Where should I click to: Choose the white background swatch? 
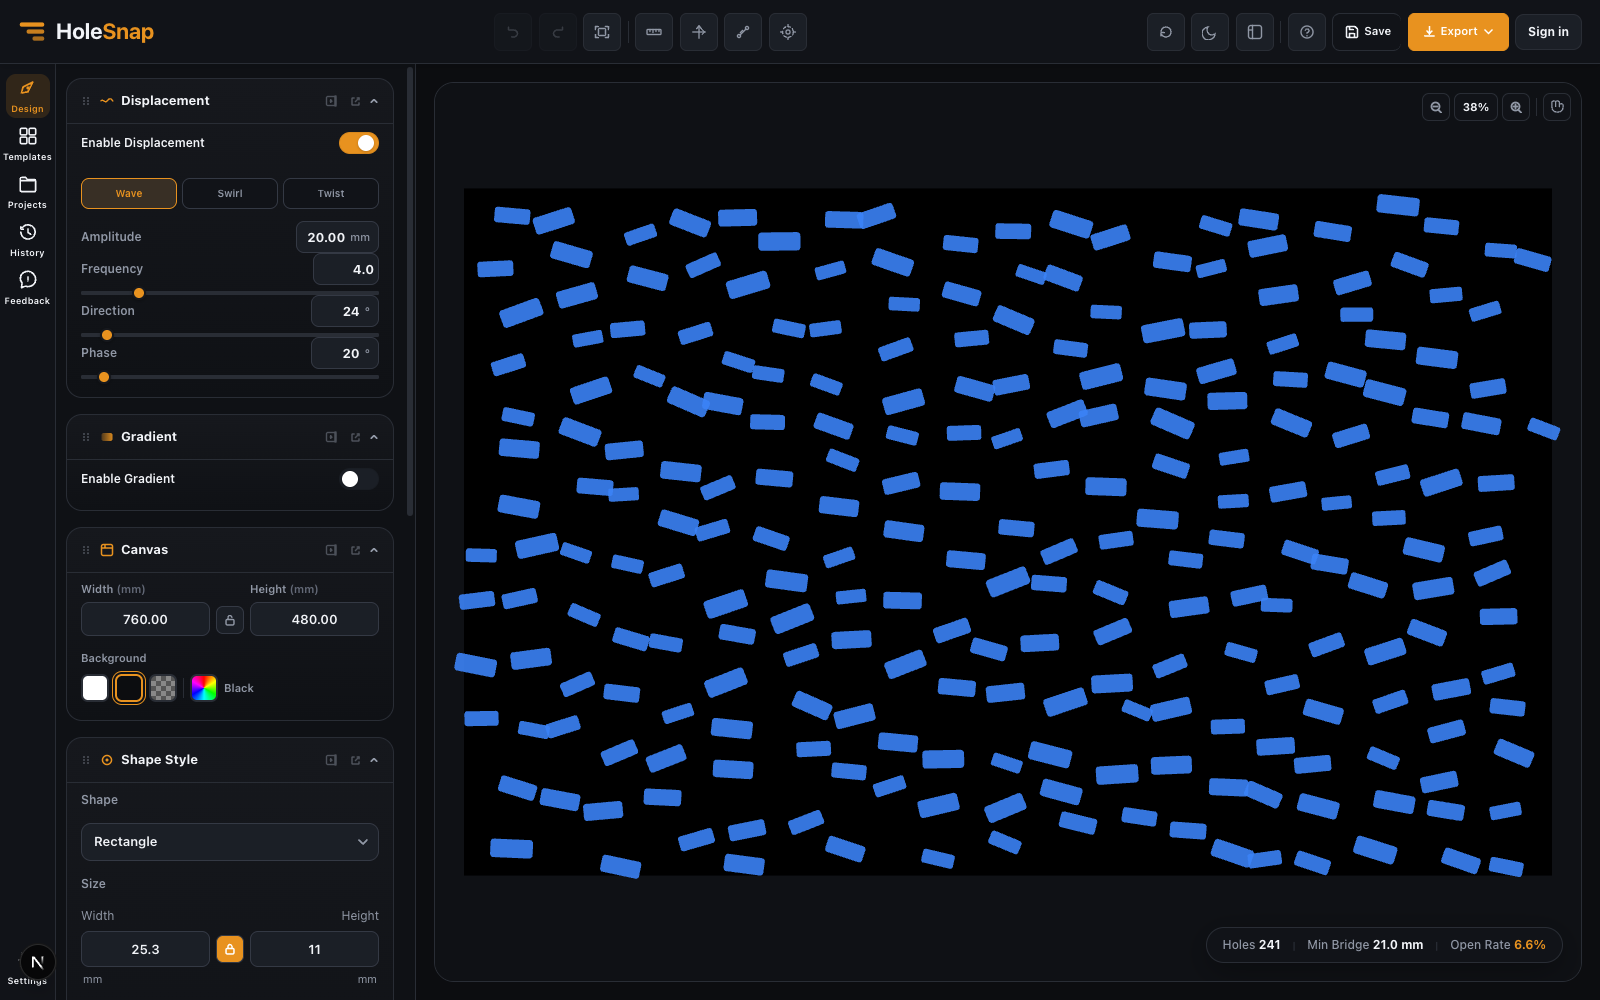tap(95, 688)
